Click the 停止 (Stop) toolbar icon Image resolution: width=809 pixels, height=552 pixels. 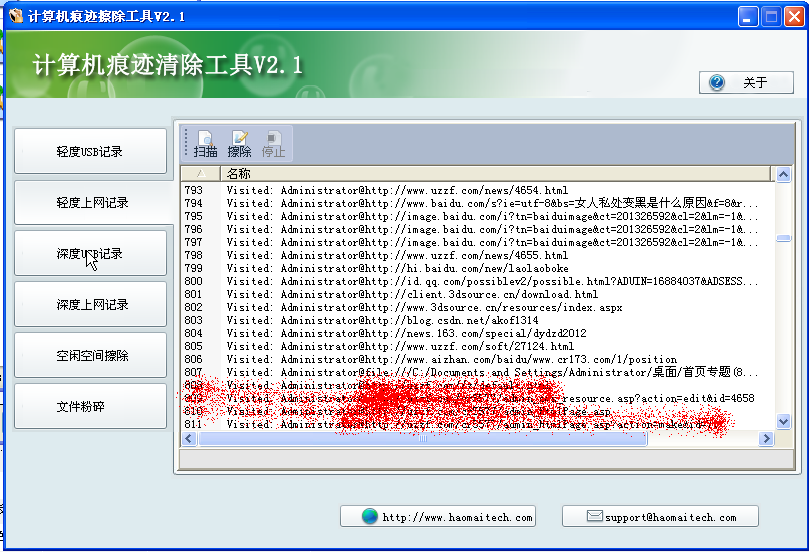coord(273,144)
